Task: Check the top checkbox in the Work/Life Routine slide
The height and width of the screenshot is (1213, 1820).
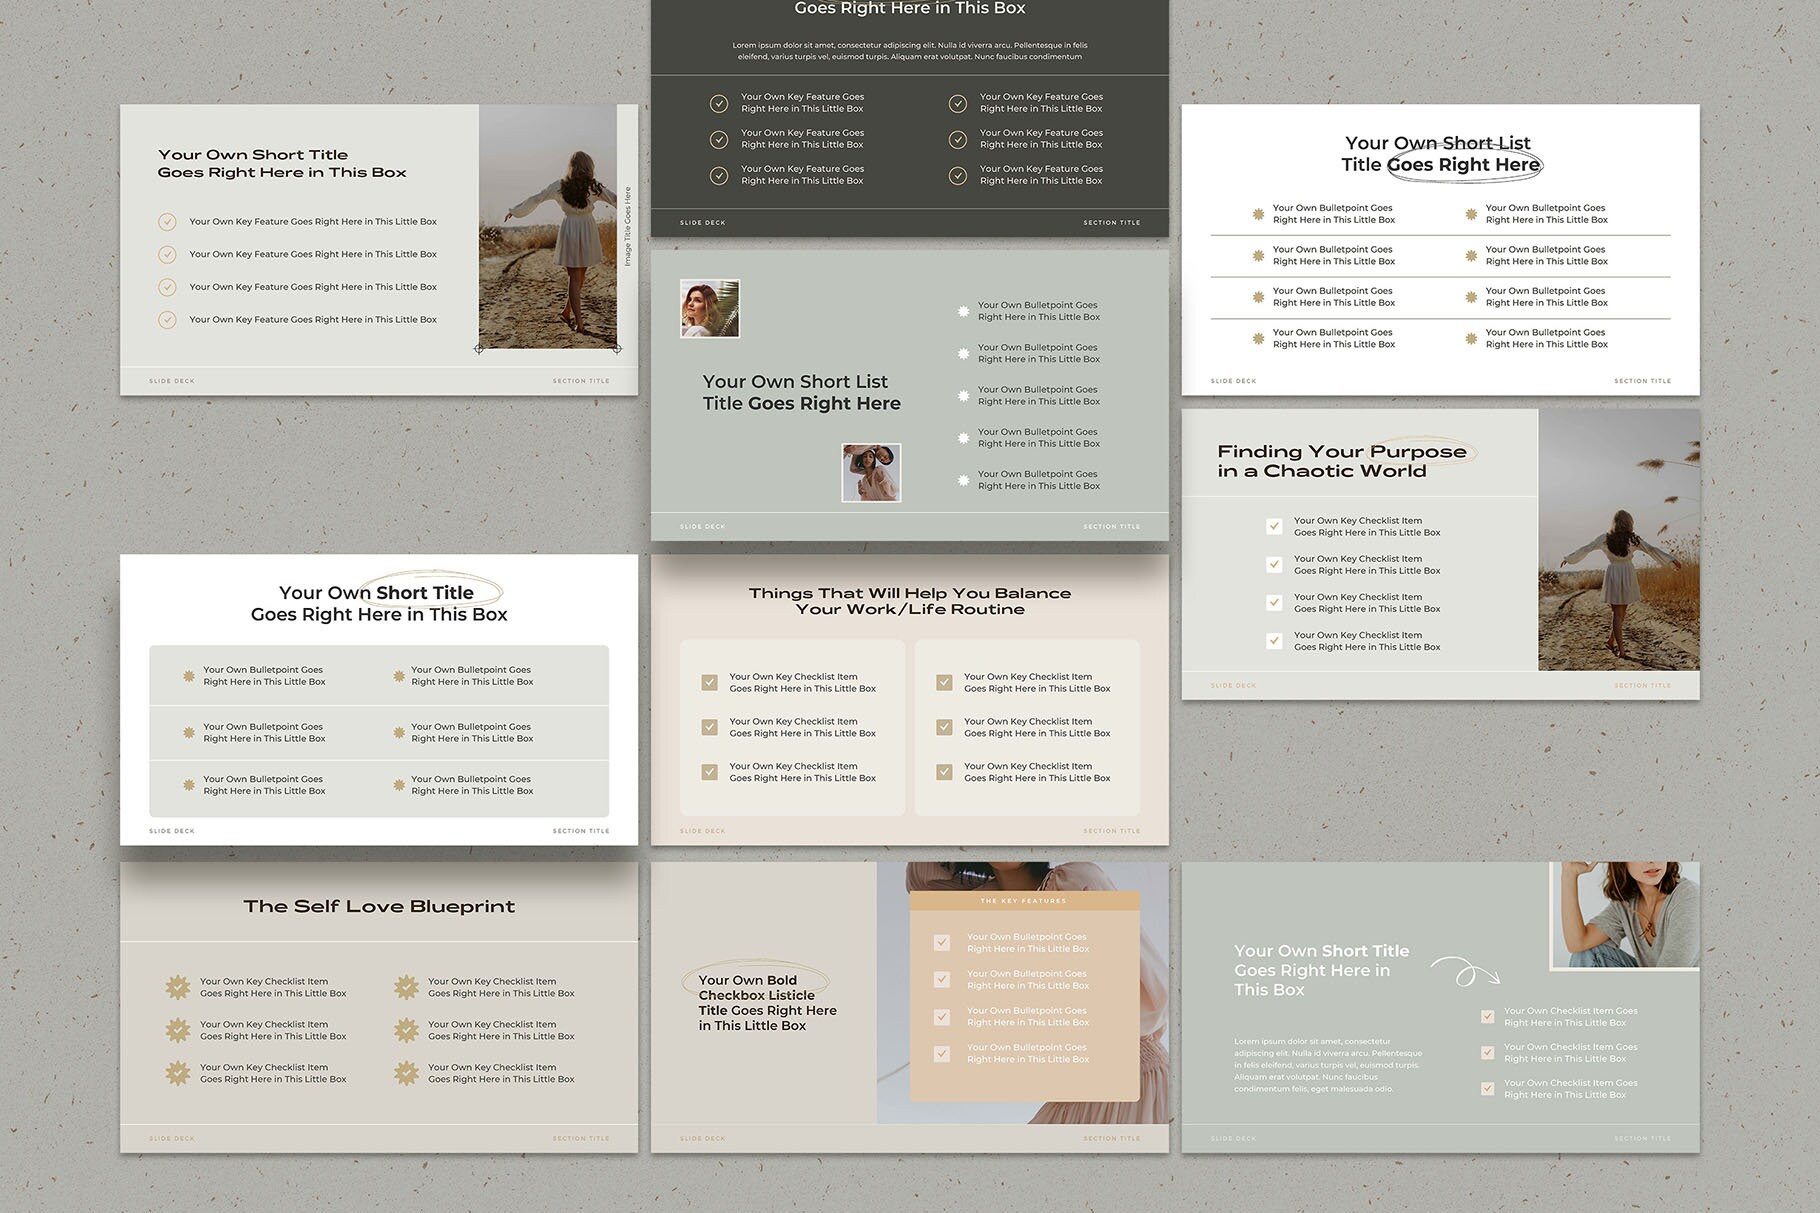Action: coord(710,682)
